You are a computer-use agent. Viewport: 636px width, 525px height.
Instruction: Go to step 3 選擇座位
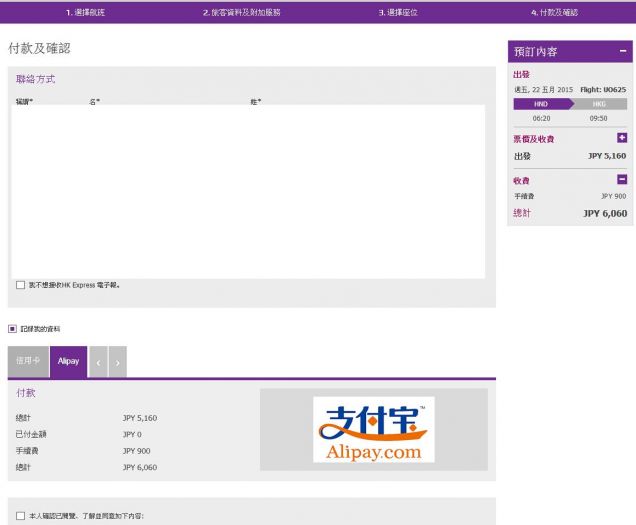(398, 13)
